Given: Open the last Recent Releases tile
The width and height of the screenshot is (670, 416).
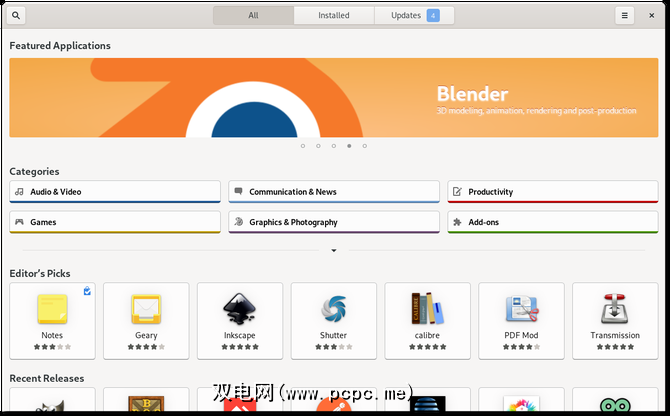Looking at the screenshot, I should (615, 400).
